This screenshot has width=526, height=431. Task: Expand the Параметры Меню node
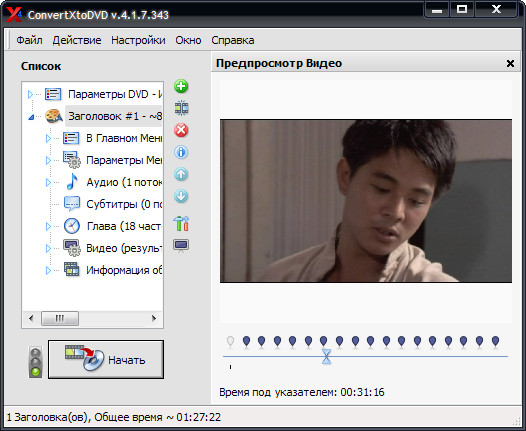pyautogui.click(x=48, y=160)
